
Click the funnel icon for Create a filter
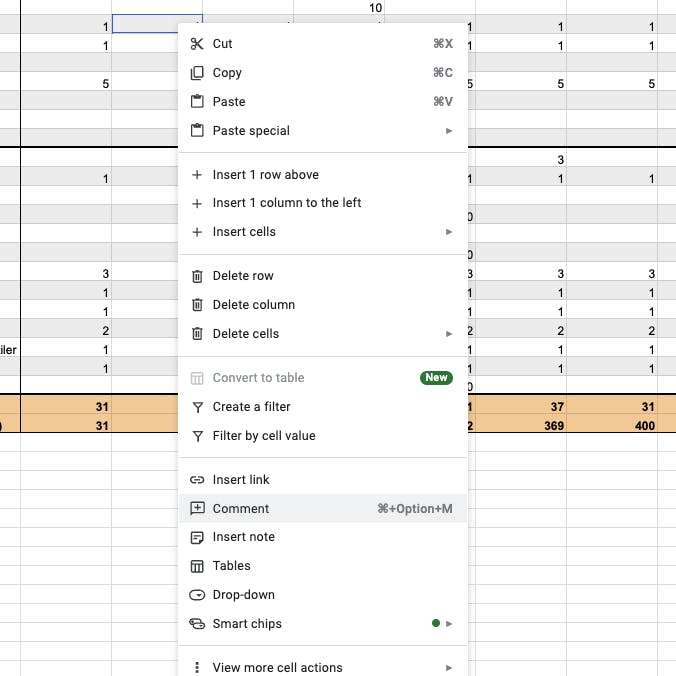[196, 407]
